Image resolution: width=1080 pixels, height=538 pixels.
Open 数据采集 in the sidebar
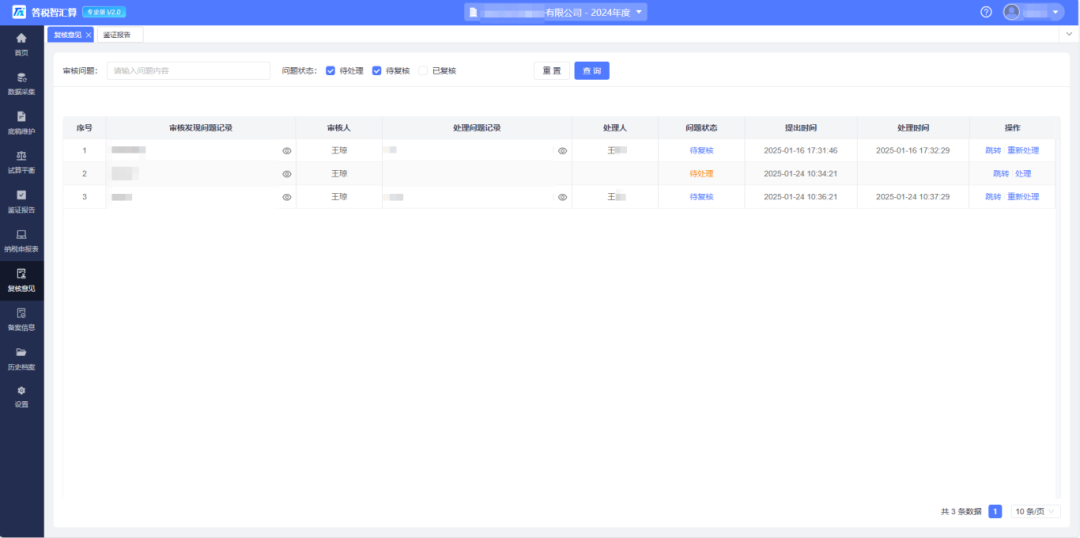(21, 83)
